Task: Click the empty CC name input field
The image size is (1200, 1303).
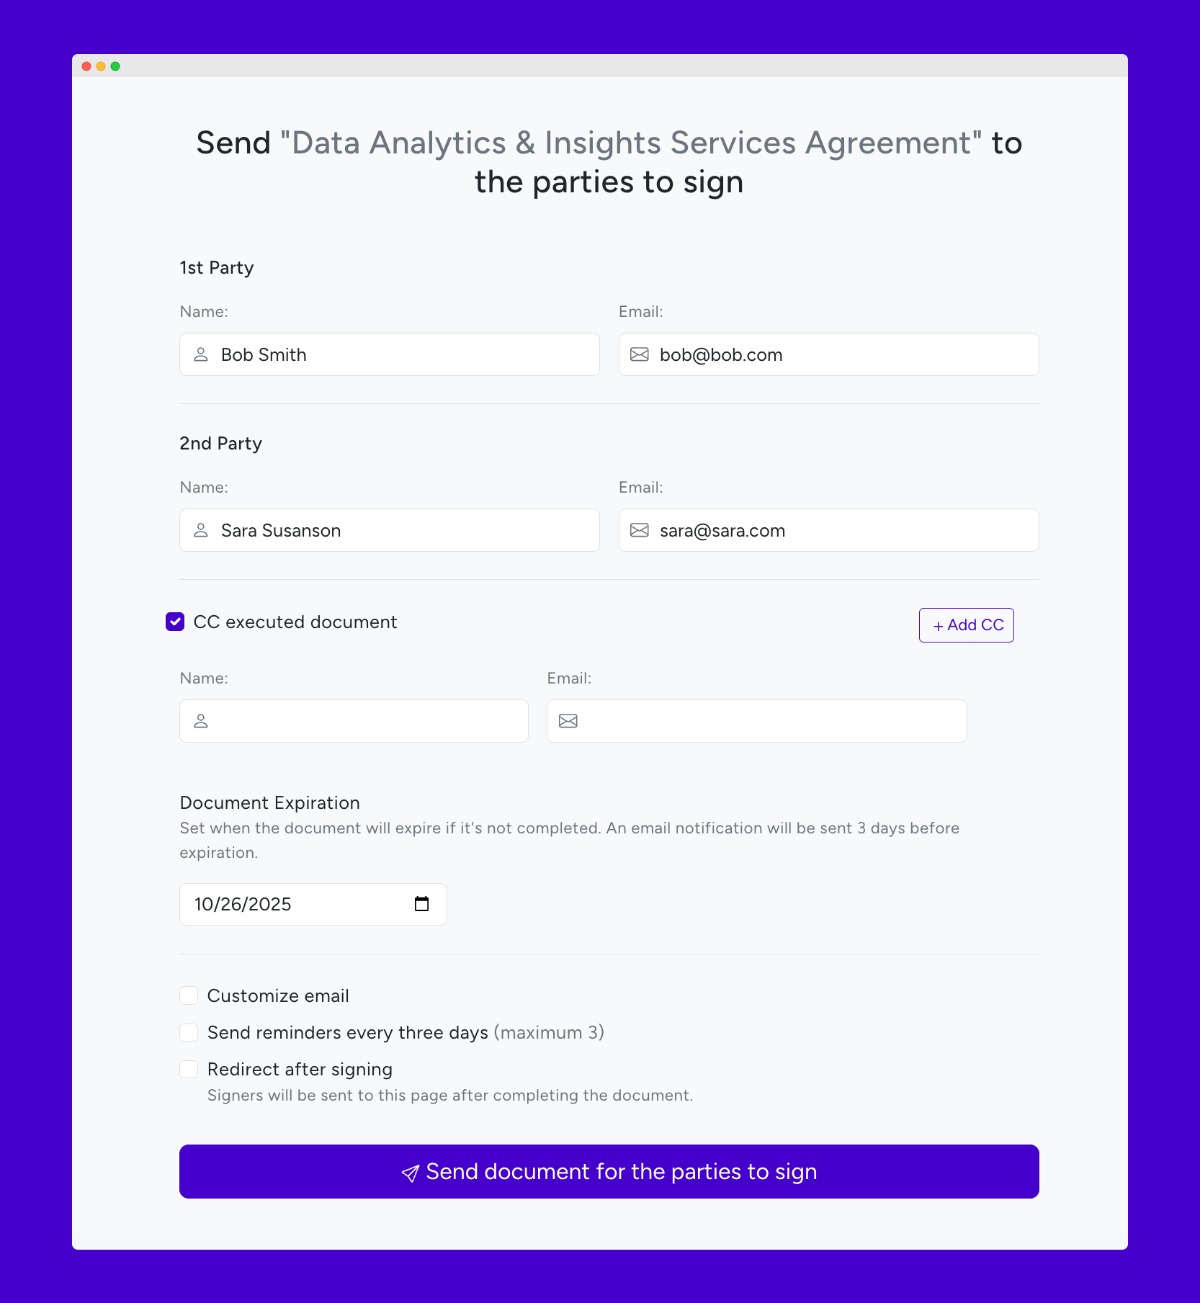Action: point(354,721)
